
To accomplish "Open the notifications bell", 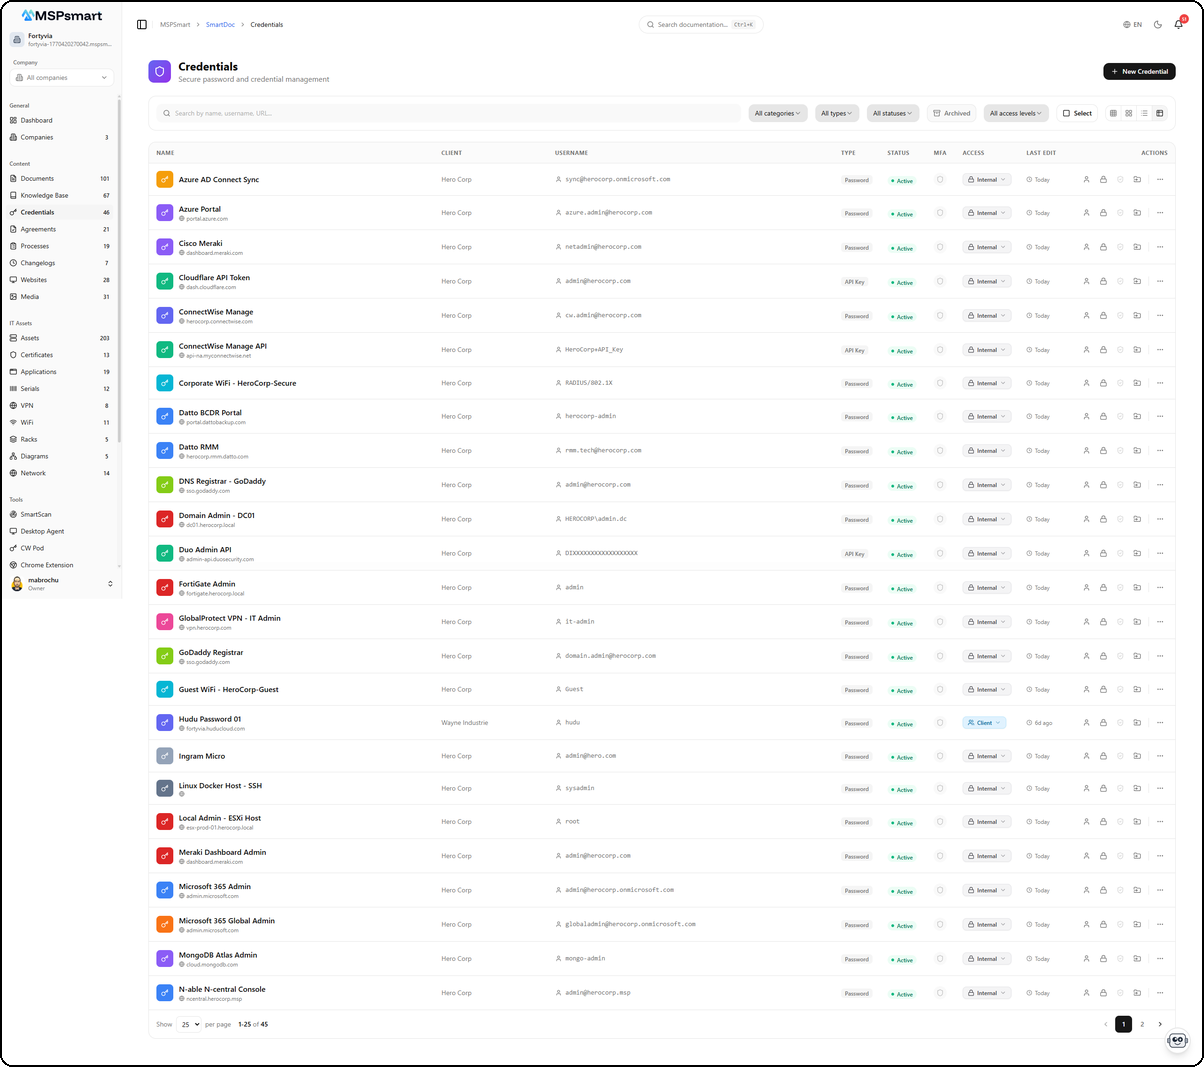I will point(1178,24).
